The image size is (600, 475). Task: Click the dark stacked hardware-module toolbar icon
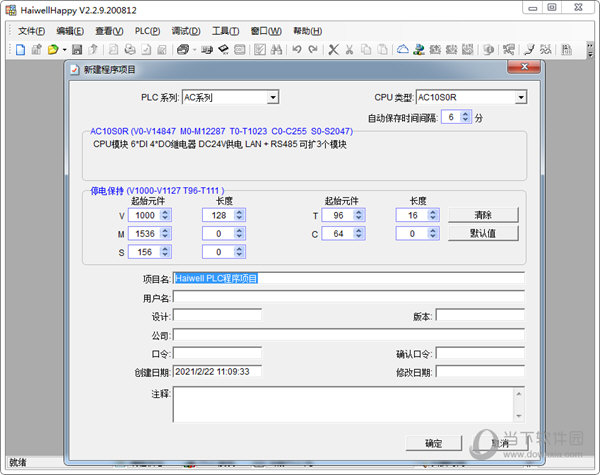coord(183,50)
